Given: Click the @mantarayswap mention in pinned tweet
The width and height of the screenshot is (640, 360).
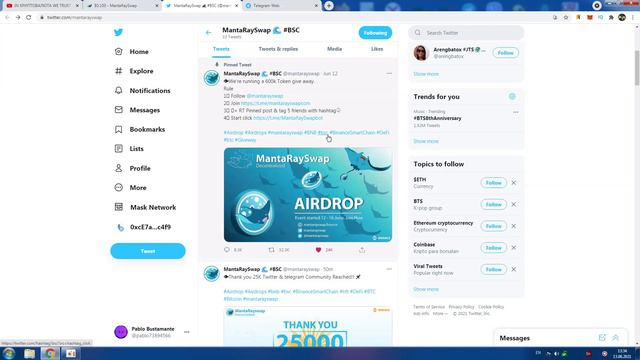Looking at the screenshot, I should coord(264,96).
